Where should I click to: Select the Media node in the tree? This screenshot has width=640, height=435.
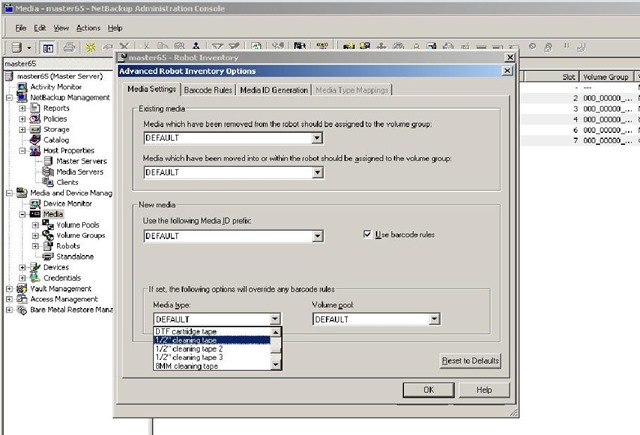[x=53, y=214]
